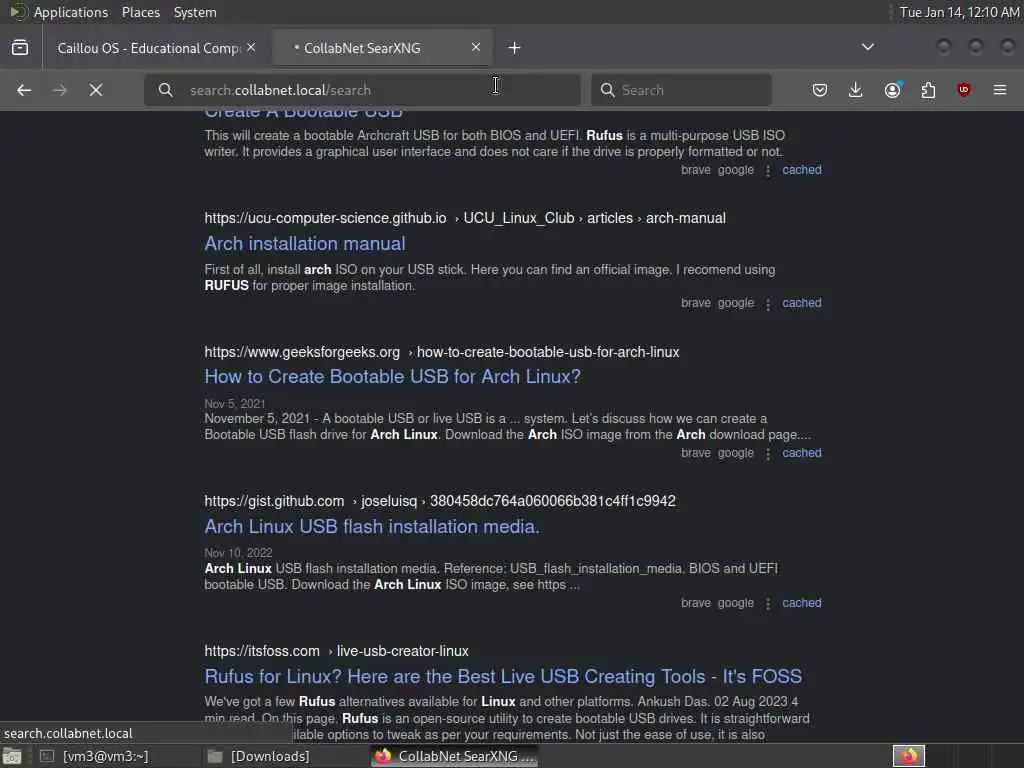Go back to the previous page
This screenshot has height=768, width=1024.
click(24, 90)
